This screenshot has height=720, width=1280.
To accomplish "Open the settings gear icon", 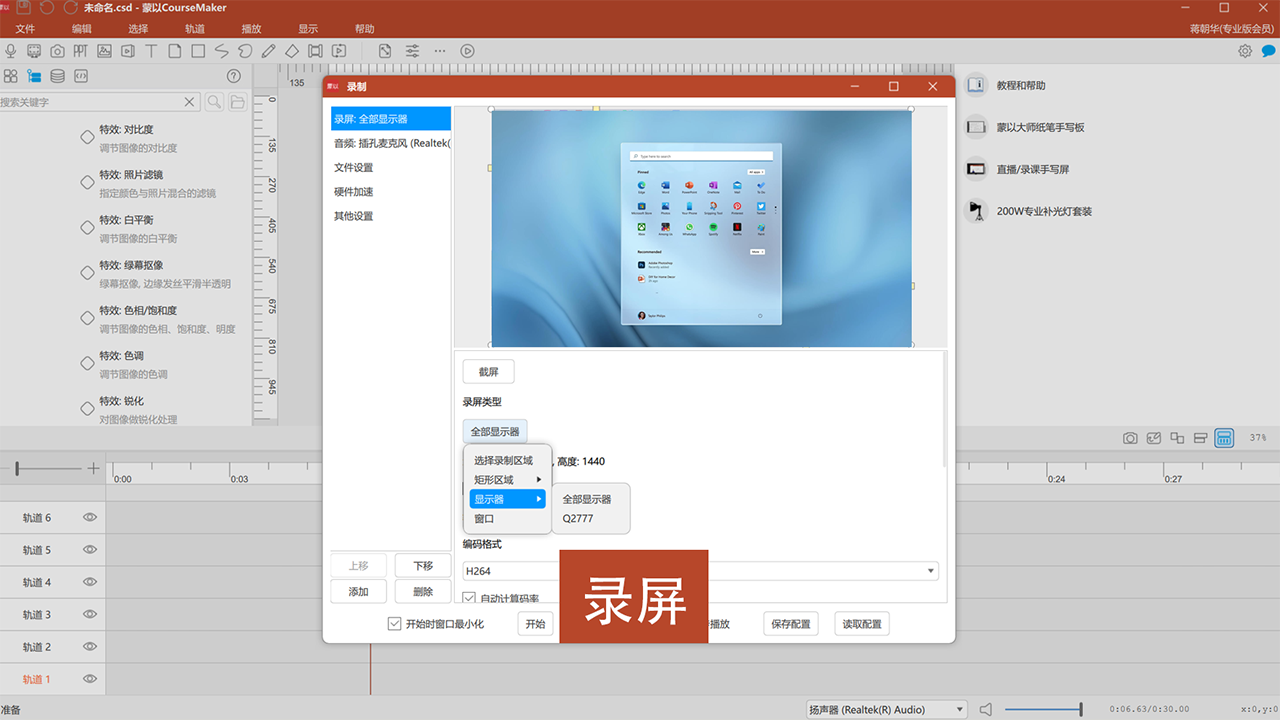I will [1245, 51].
